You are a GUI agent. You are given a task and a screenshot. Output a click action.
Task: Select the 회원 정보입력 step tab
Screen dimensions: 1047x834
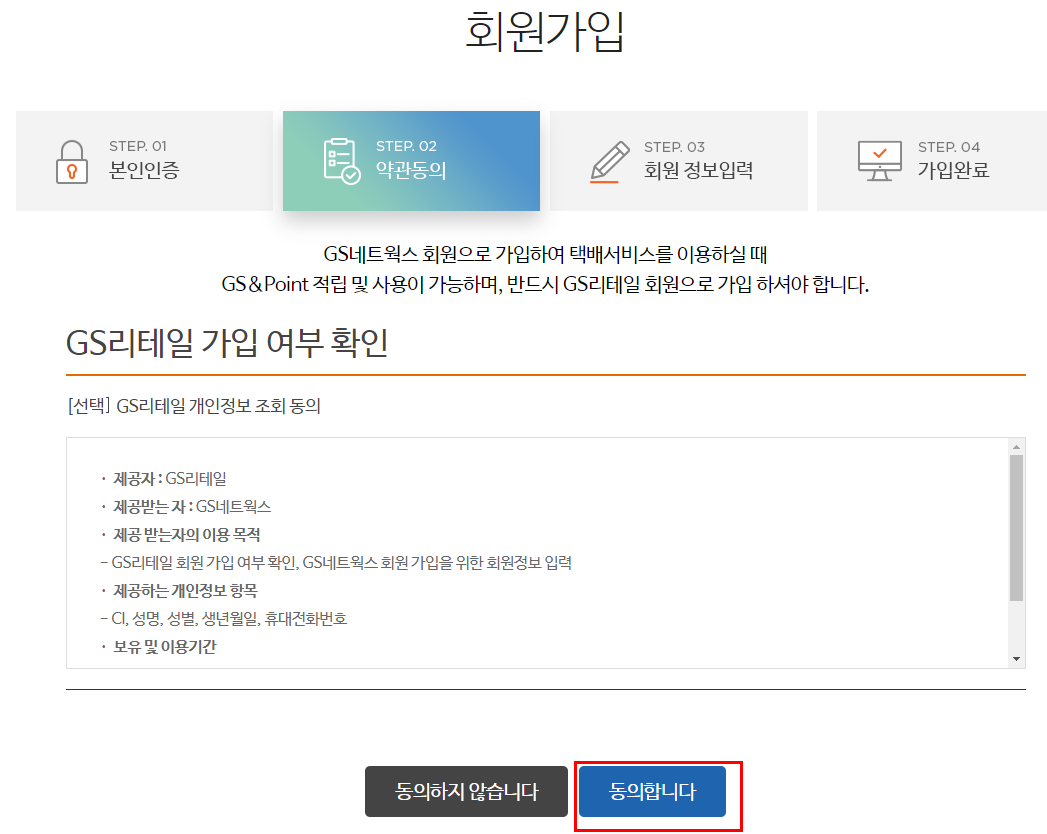coord(678,161)
